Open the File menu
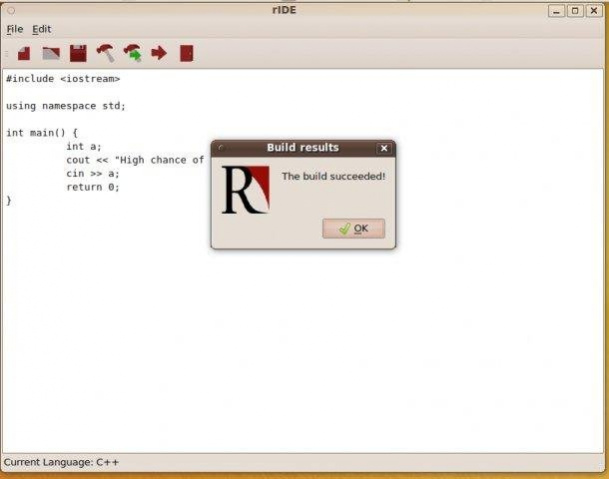609x479 pixels. click(x=15, y=29)
